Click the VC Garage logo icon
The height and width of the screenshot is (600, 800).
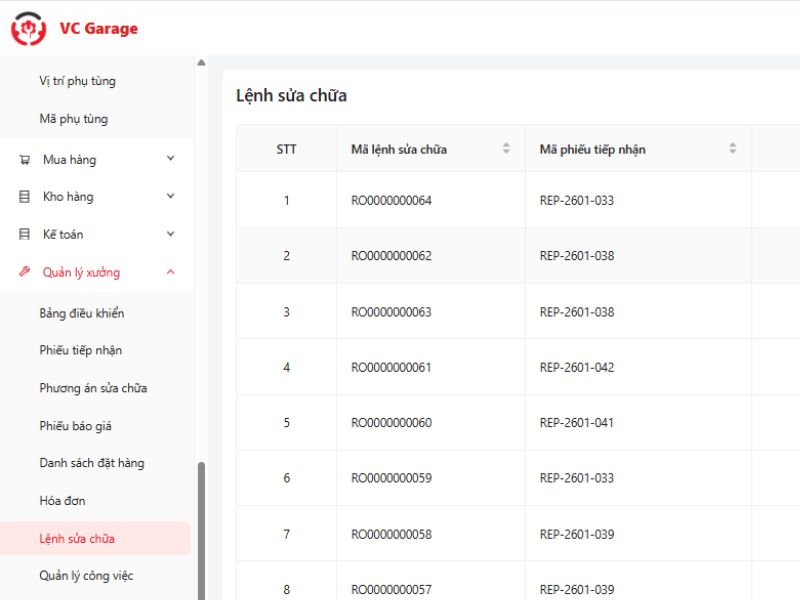click(28, 29)
